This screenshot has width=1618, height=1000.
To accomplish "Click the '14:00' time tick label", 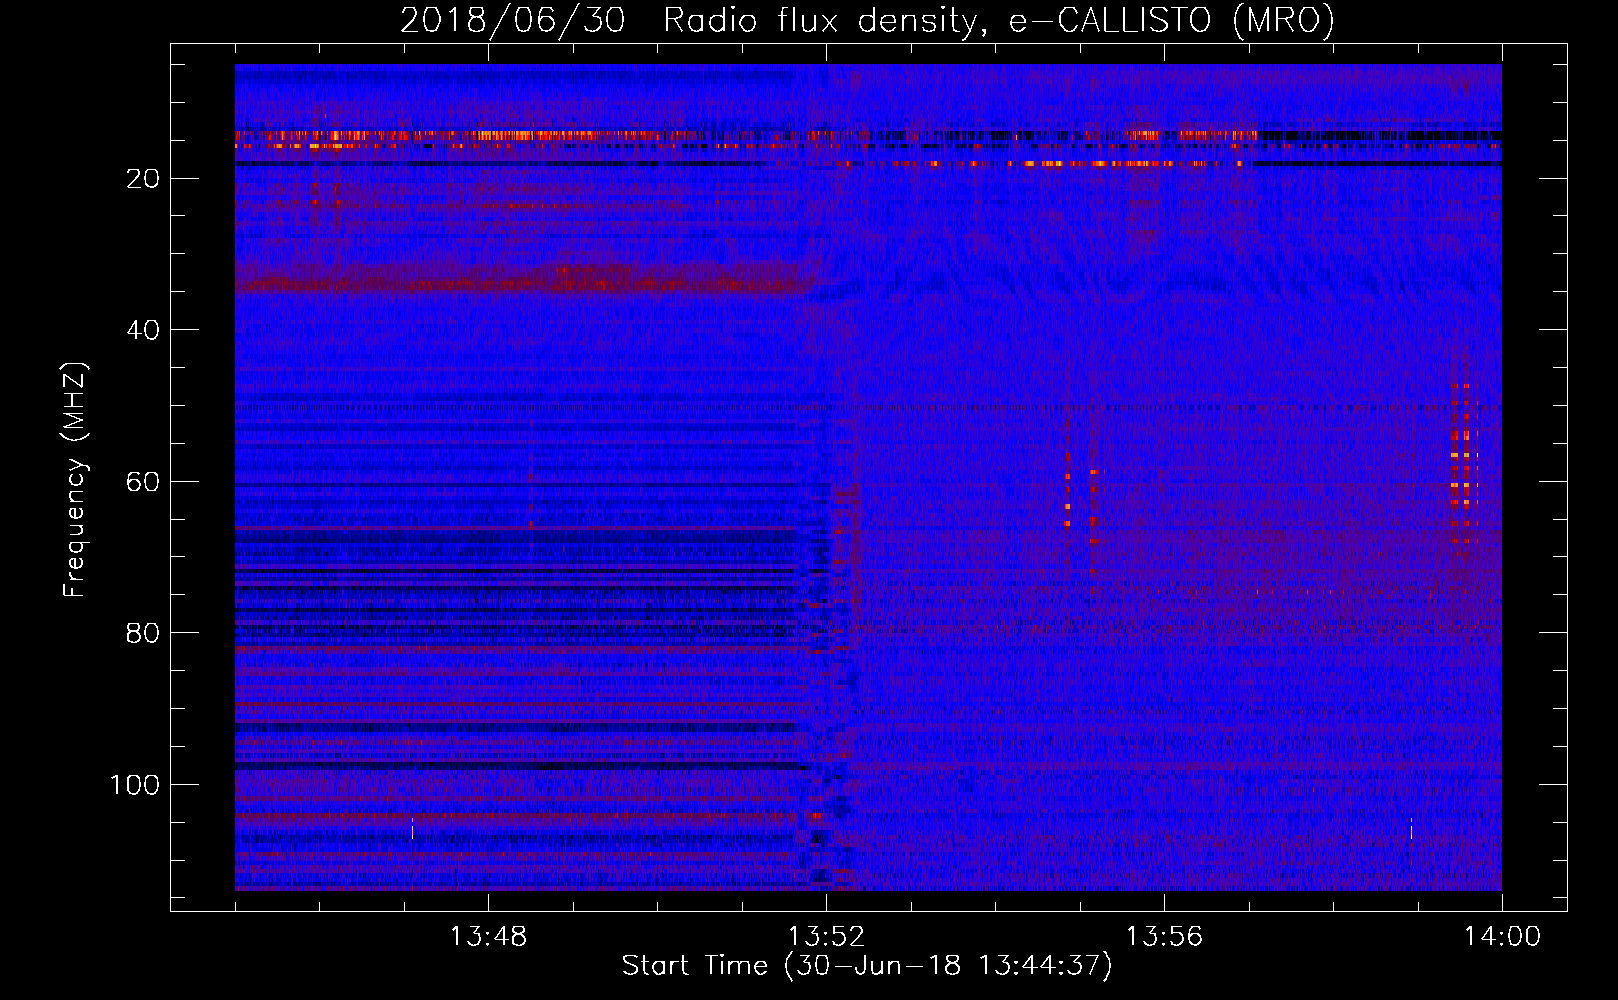I will coord(1502,937).
